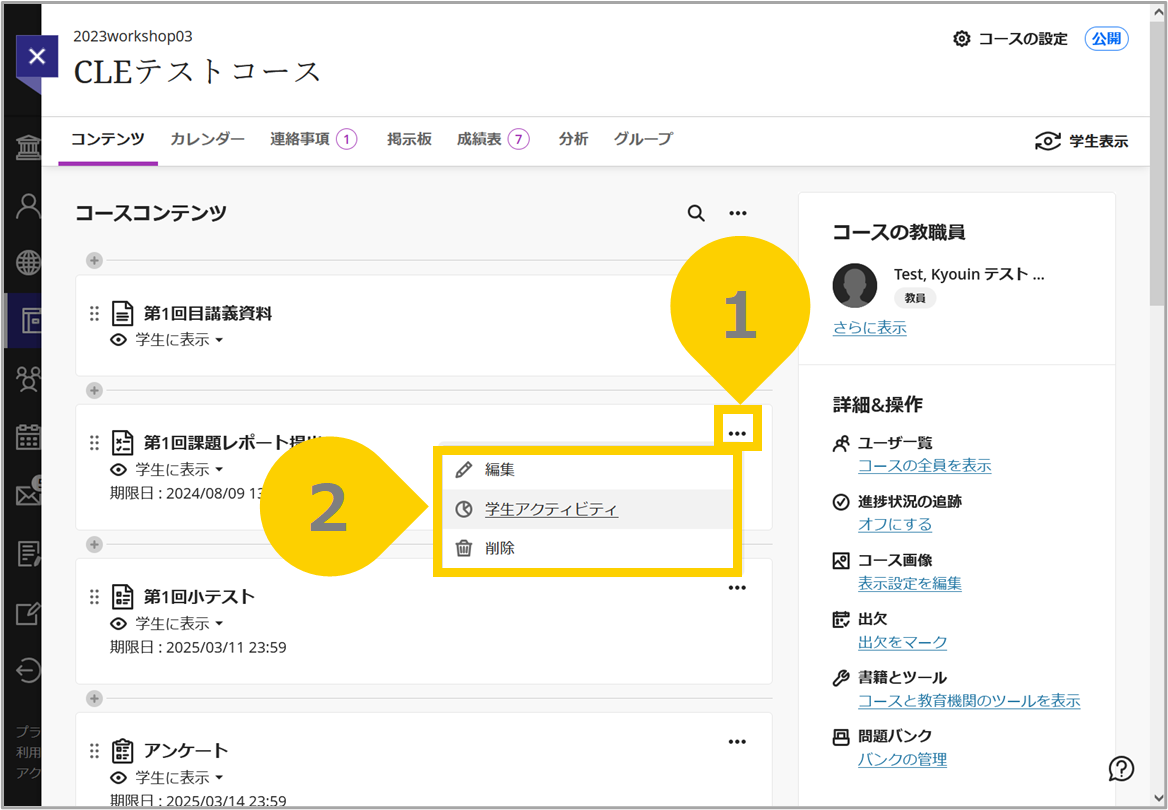Image resolution: width=1168 pixels, height=810 pixels.
Task: Open the more-options menu of 第1回課題レポート提出
Action: (737, 433)
